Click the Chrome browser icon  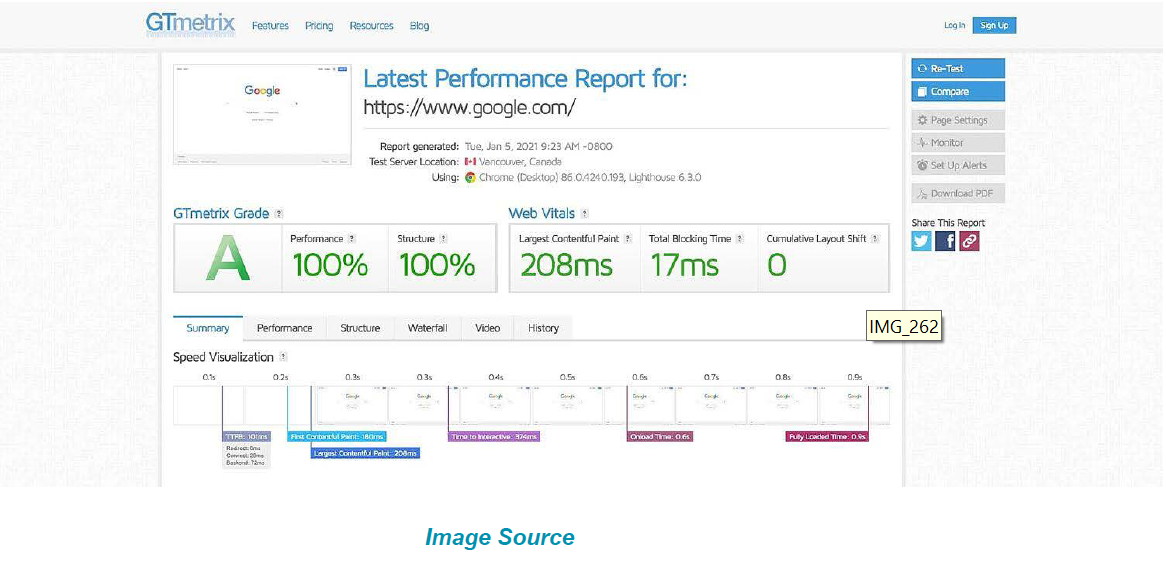tap(470, 178)
